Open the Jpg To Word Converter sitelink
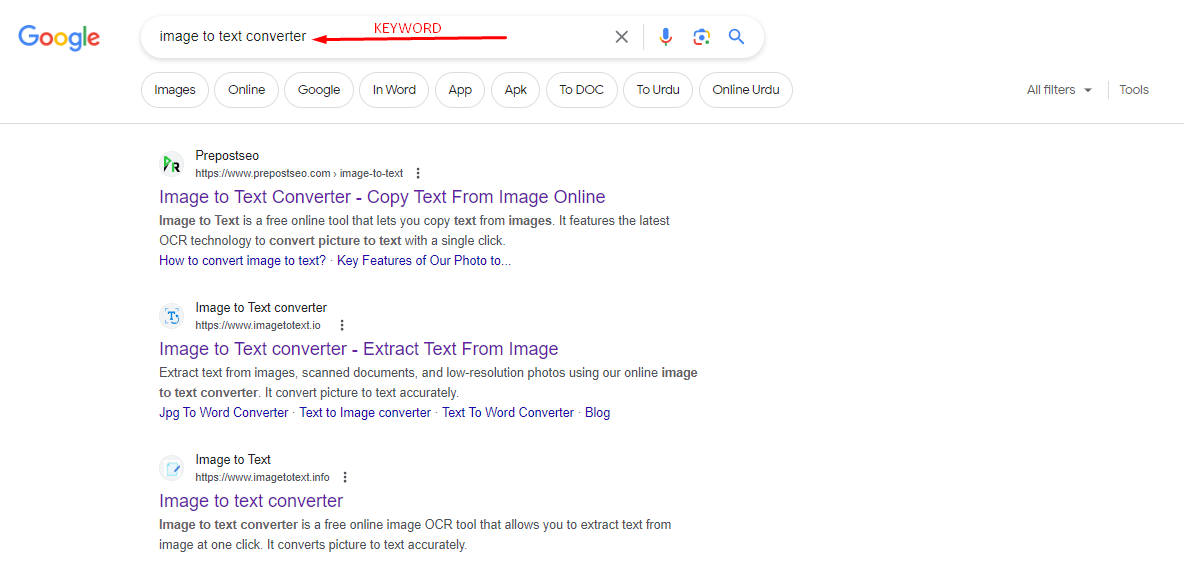 tap(224, 413)
